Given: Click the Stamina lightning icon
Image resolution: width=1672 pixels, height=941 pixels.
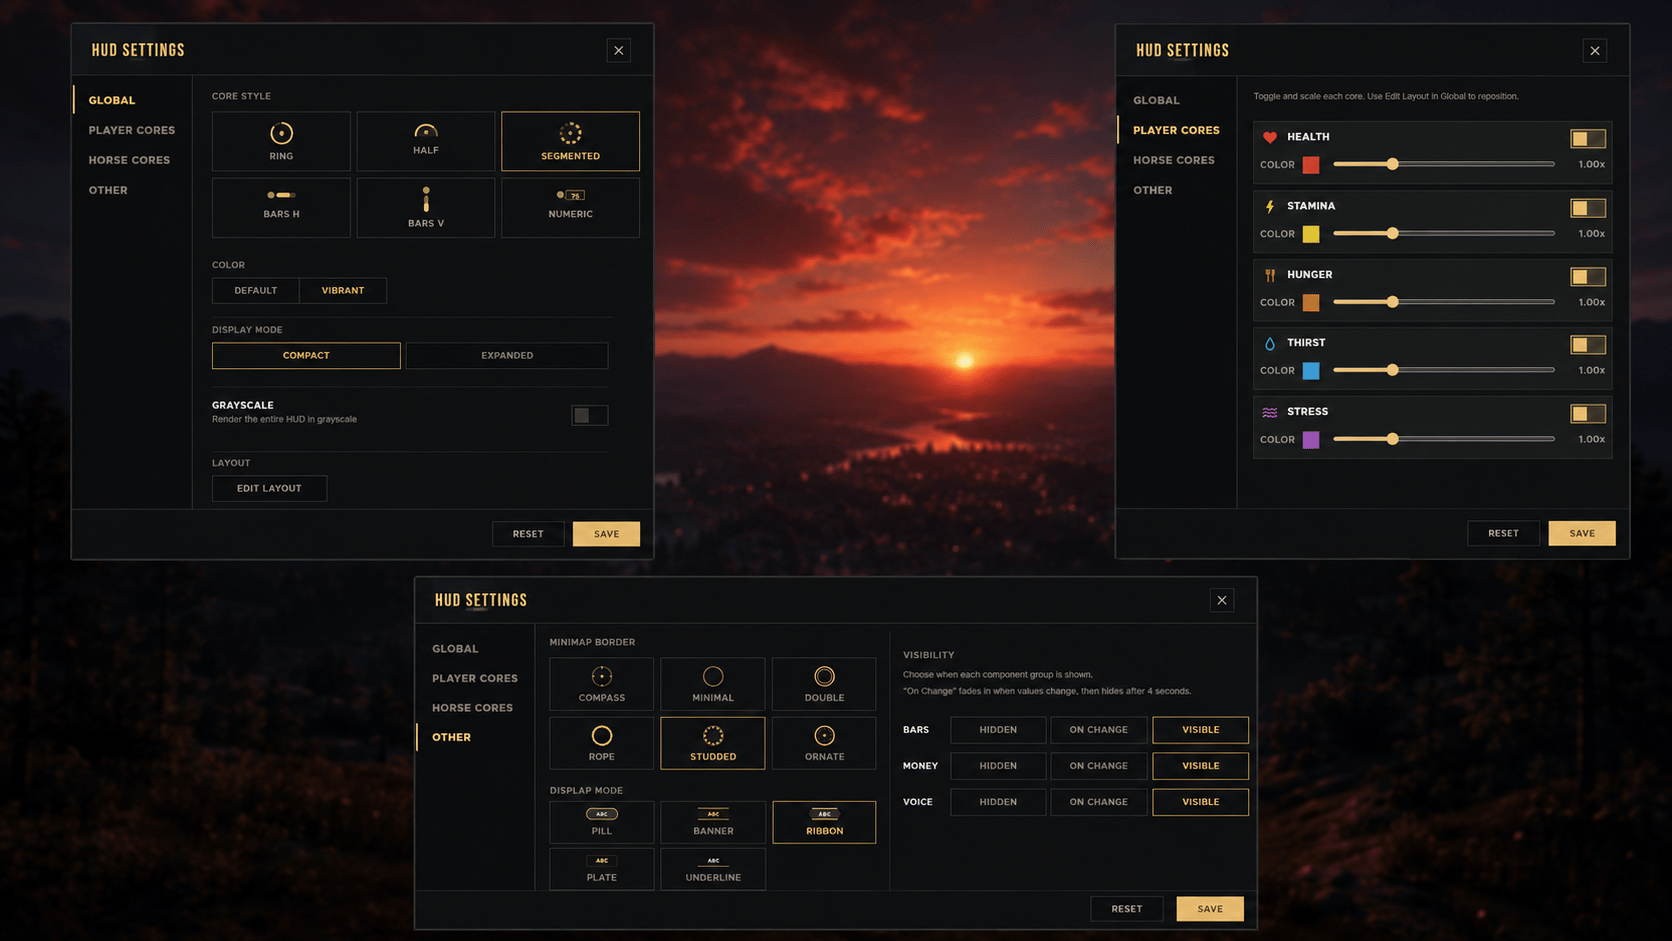Looking at the screenshot, I should pyautogui.click(x=1270, y=206).
